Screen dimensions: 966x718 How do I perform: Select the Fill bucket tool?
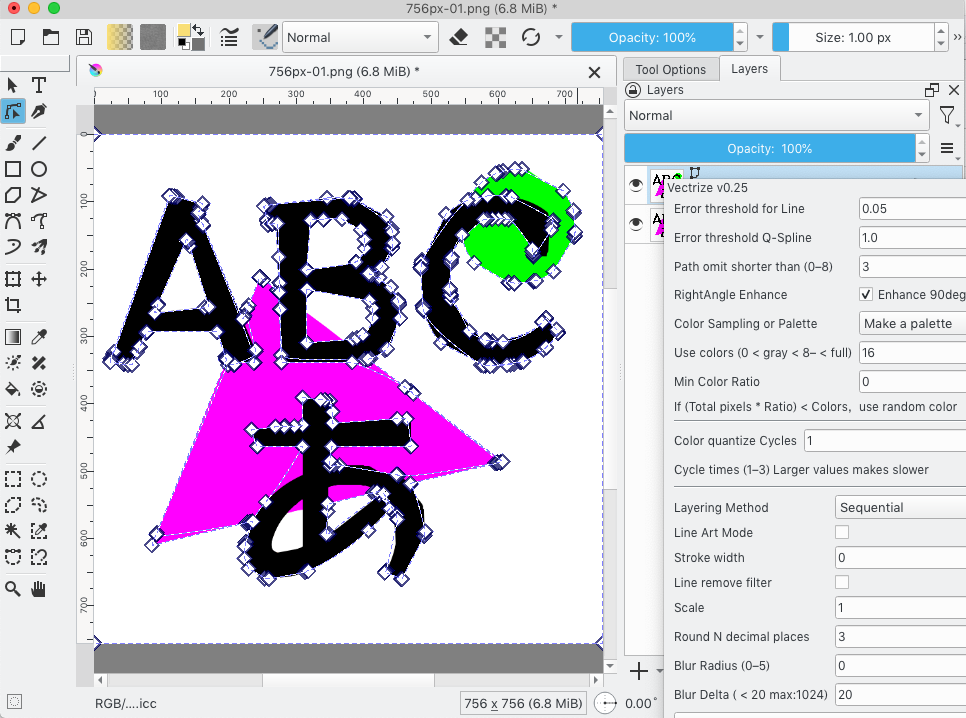coord(13,389)
